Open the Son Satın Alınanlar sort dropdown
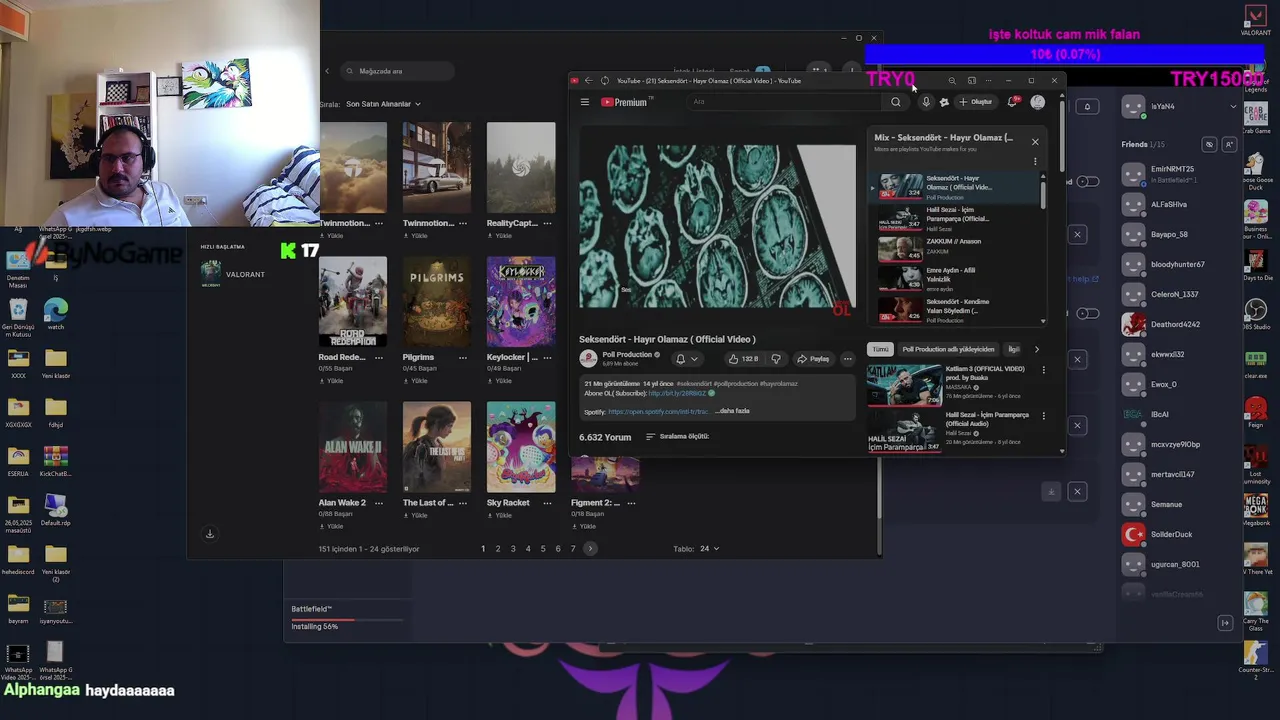The image size is (1280, 720). [383, 104]
